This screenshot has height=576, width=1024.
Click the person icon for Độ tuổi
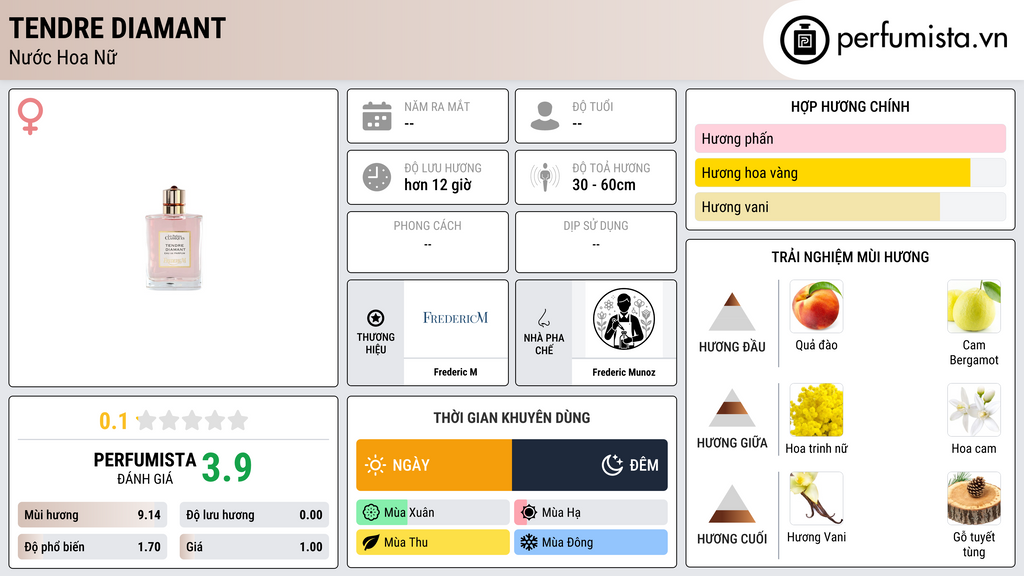pos(545,116)
